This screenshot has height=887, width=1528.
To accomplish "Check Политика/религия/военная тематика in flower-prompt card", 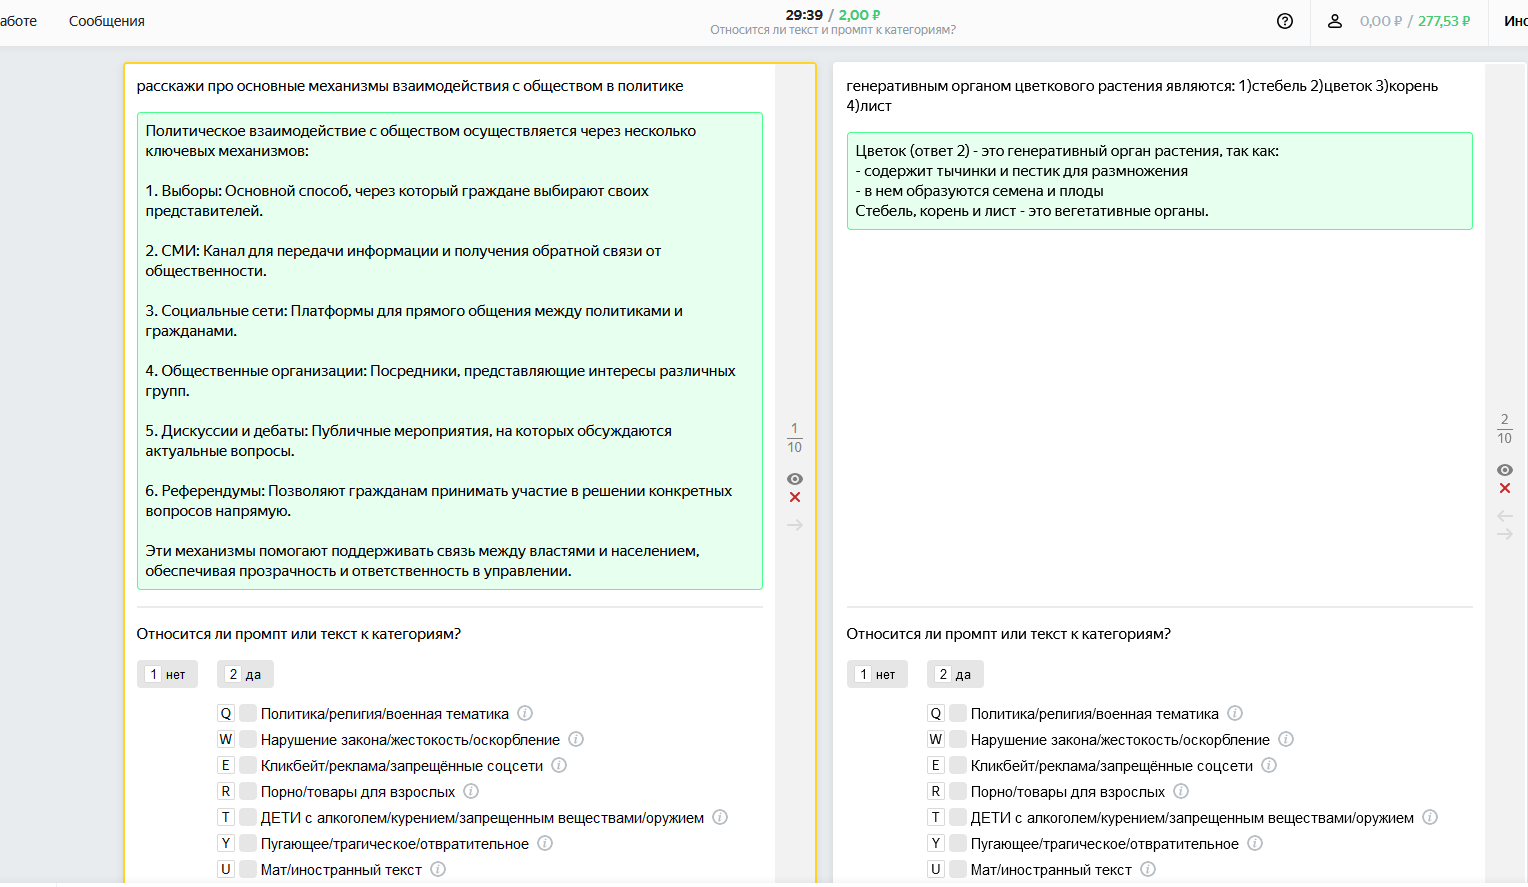I will point(958,713).
